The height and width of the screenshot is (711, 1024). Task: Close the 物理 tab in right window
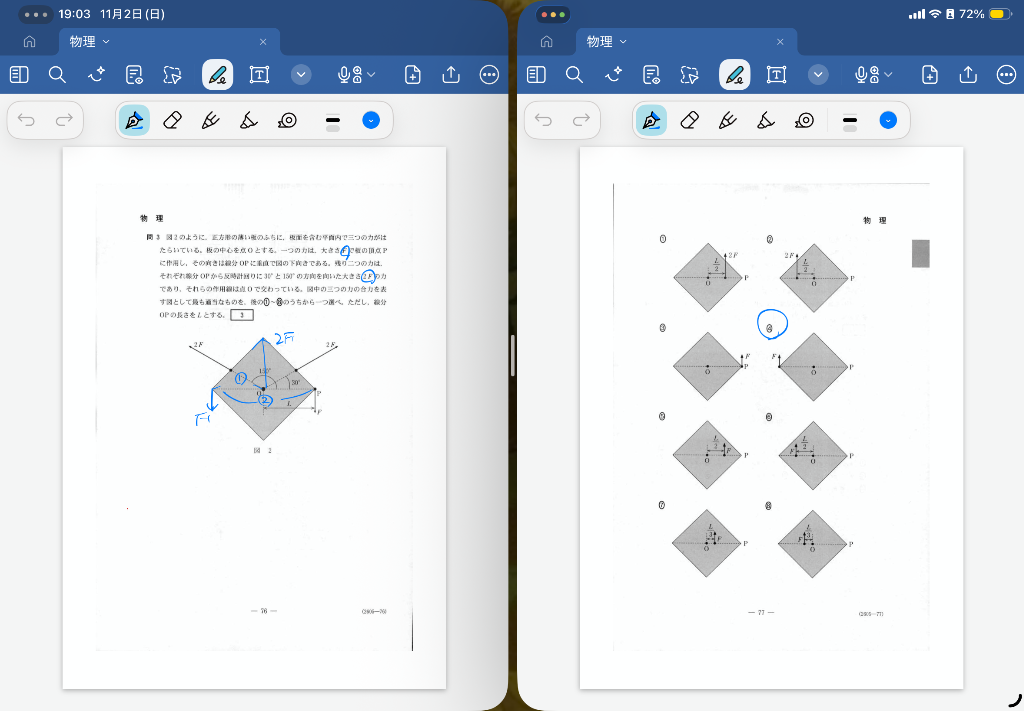coord(780,42)
